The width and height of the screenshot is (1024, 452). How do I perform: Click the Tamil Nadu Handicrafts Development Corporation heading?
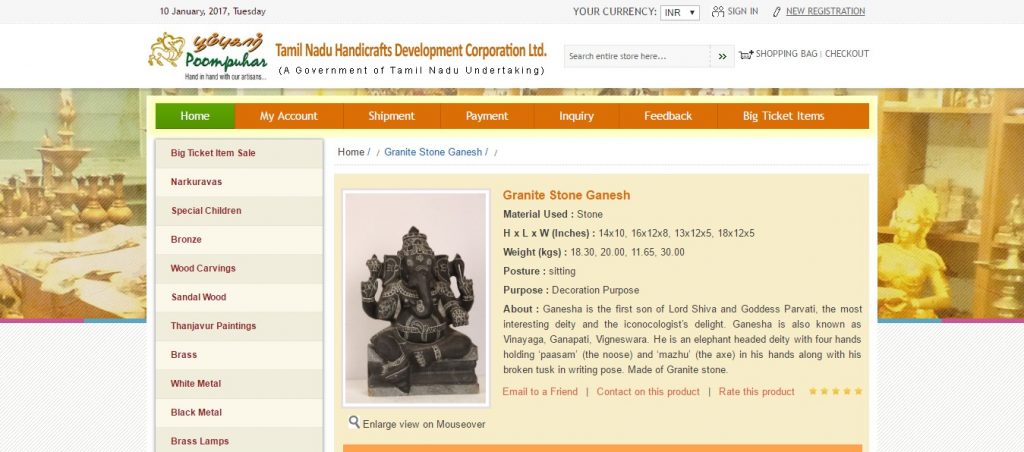[x=410, y=50]
